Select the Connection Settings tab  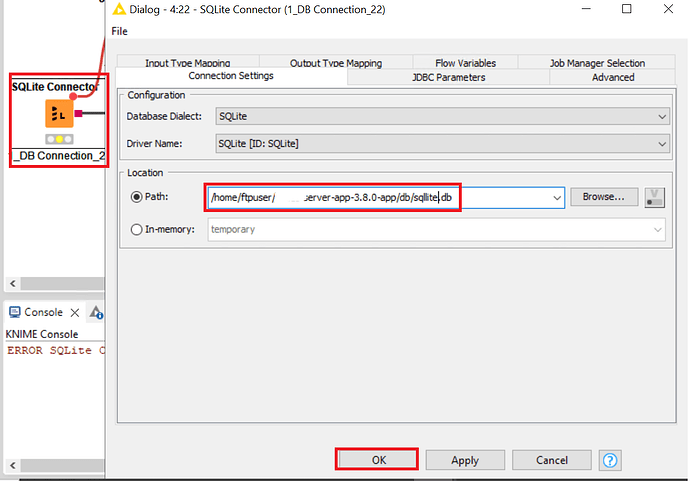[231, 76]
